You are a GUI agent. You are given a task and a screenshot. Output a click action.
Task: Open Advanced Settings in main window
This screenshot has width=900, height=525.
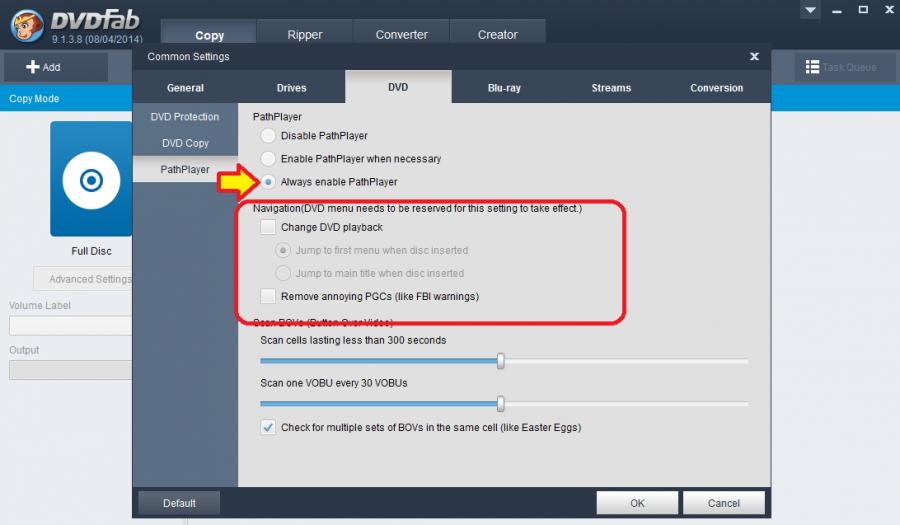pyautogui.click(x=83, y=279)
